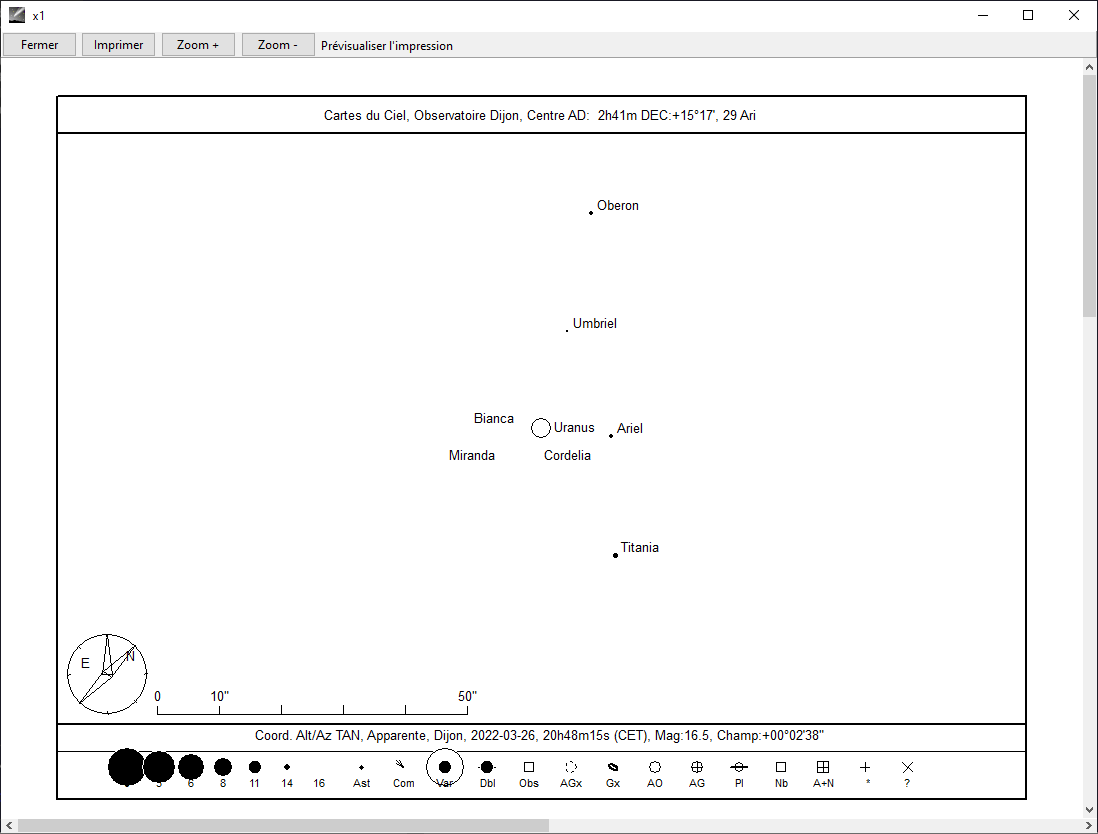Click the magnitude 8 star legend dot

tap(223, 767)
